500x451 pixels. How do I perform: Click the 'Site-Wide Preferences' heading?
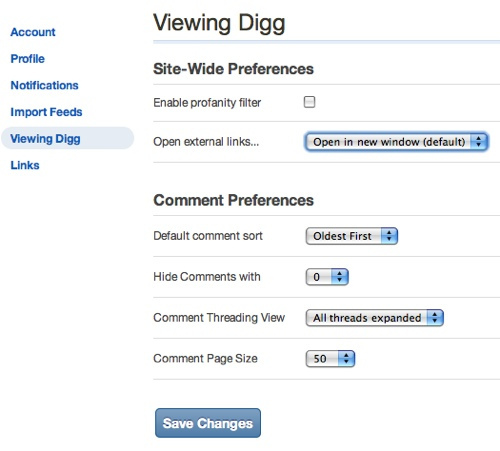(x=233, y=69)
